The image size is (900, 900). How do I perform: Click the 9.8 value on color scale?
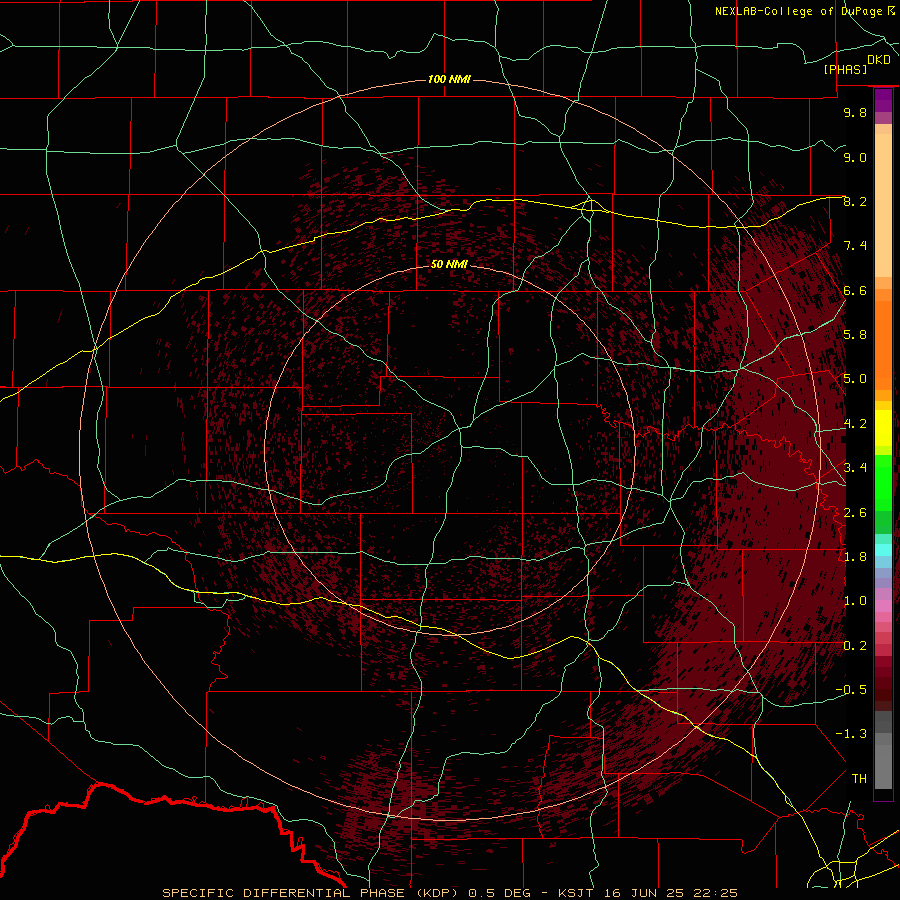[x=855, y=112]
